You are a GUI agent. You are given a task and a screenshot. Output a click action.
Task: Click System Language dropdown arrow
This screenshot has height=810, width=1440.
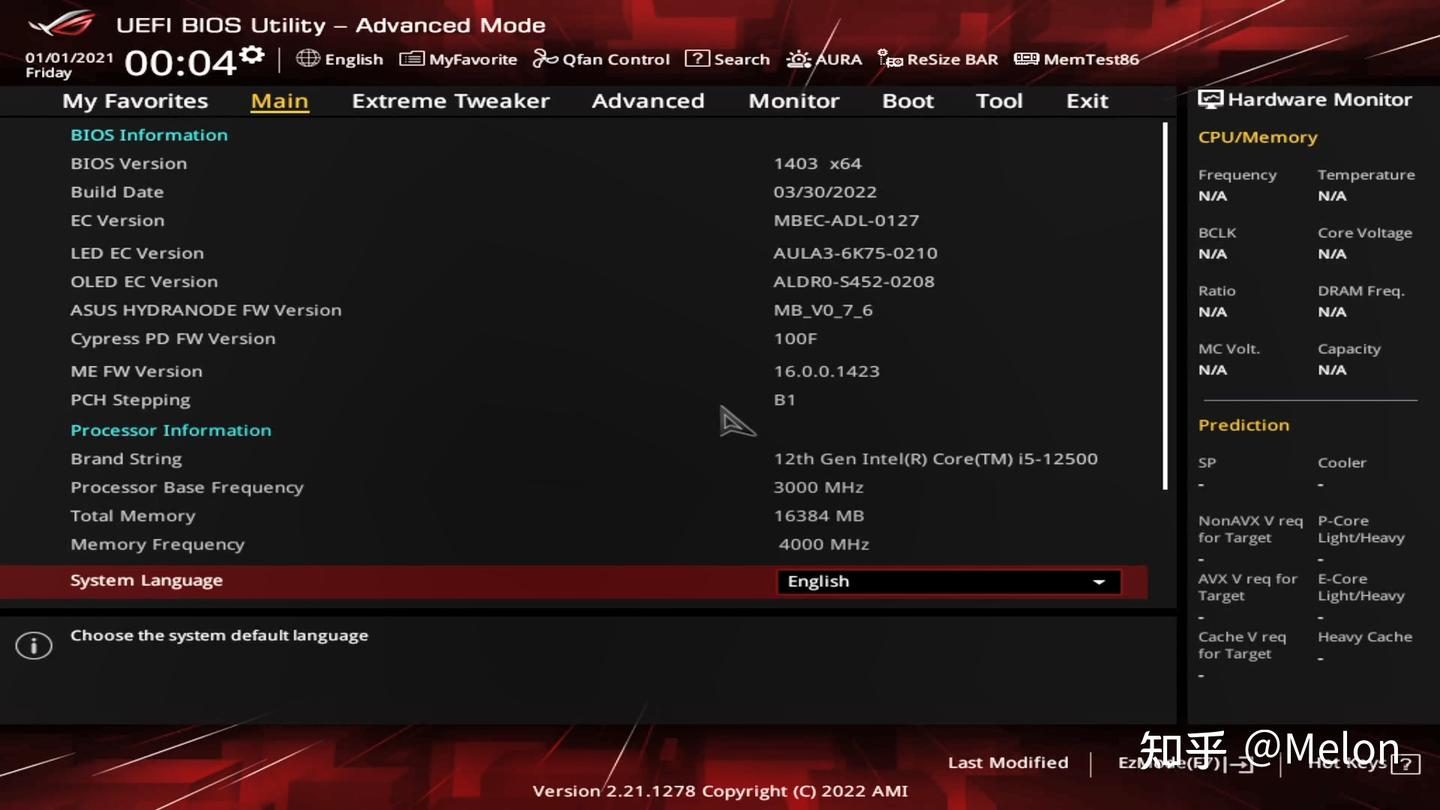1098,582
